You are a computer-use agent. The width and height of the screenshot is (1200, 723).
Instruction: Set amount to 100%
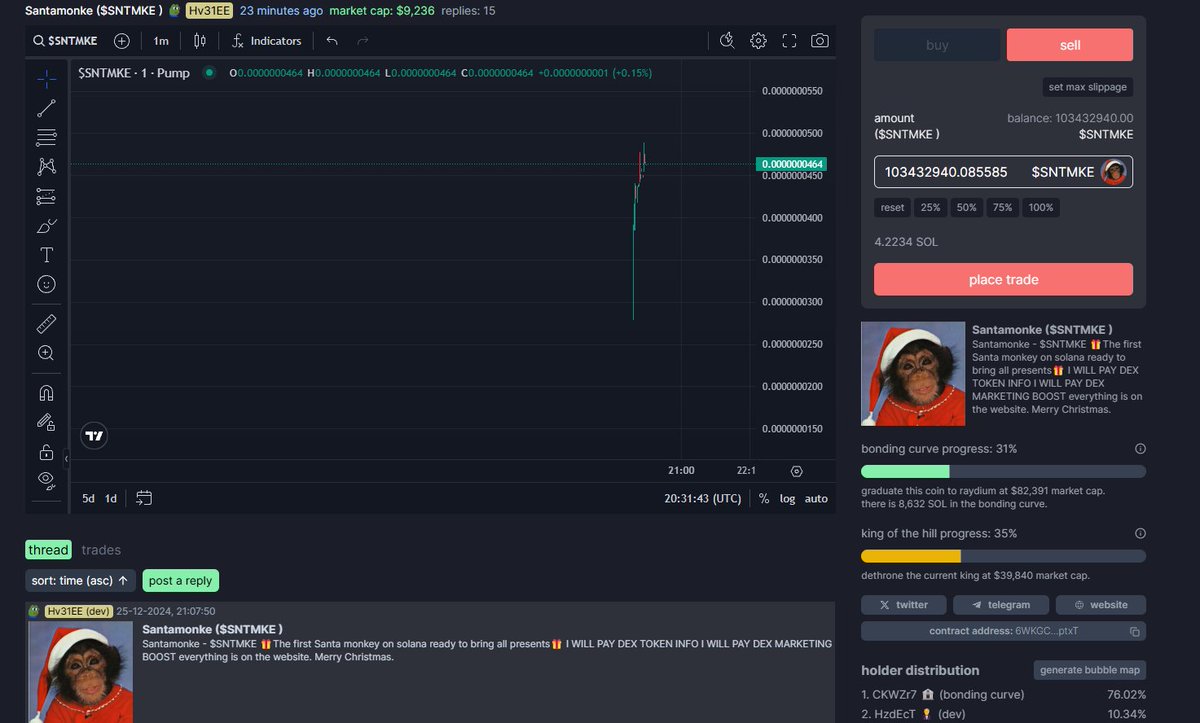[x=1041, y=208]
